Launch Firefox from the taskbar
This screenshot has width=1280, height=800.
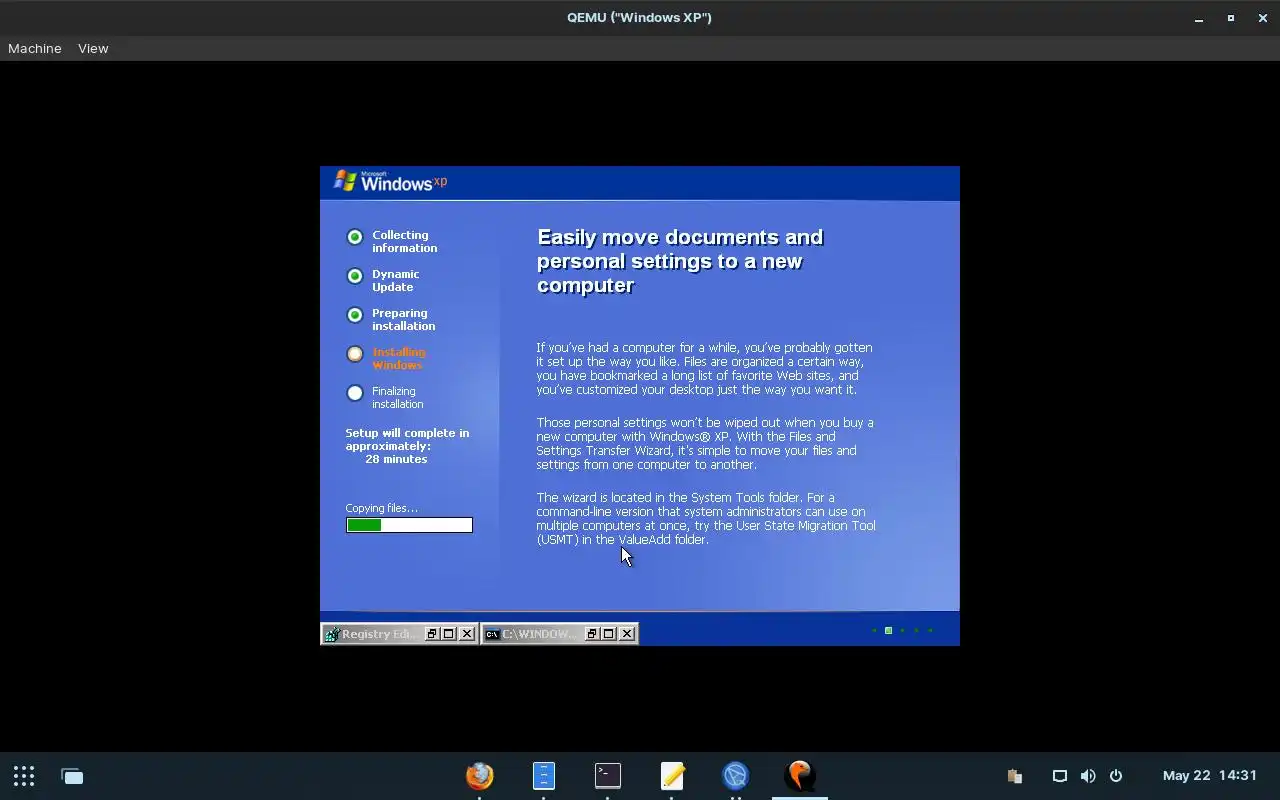480,776
